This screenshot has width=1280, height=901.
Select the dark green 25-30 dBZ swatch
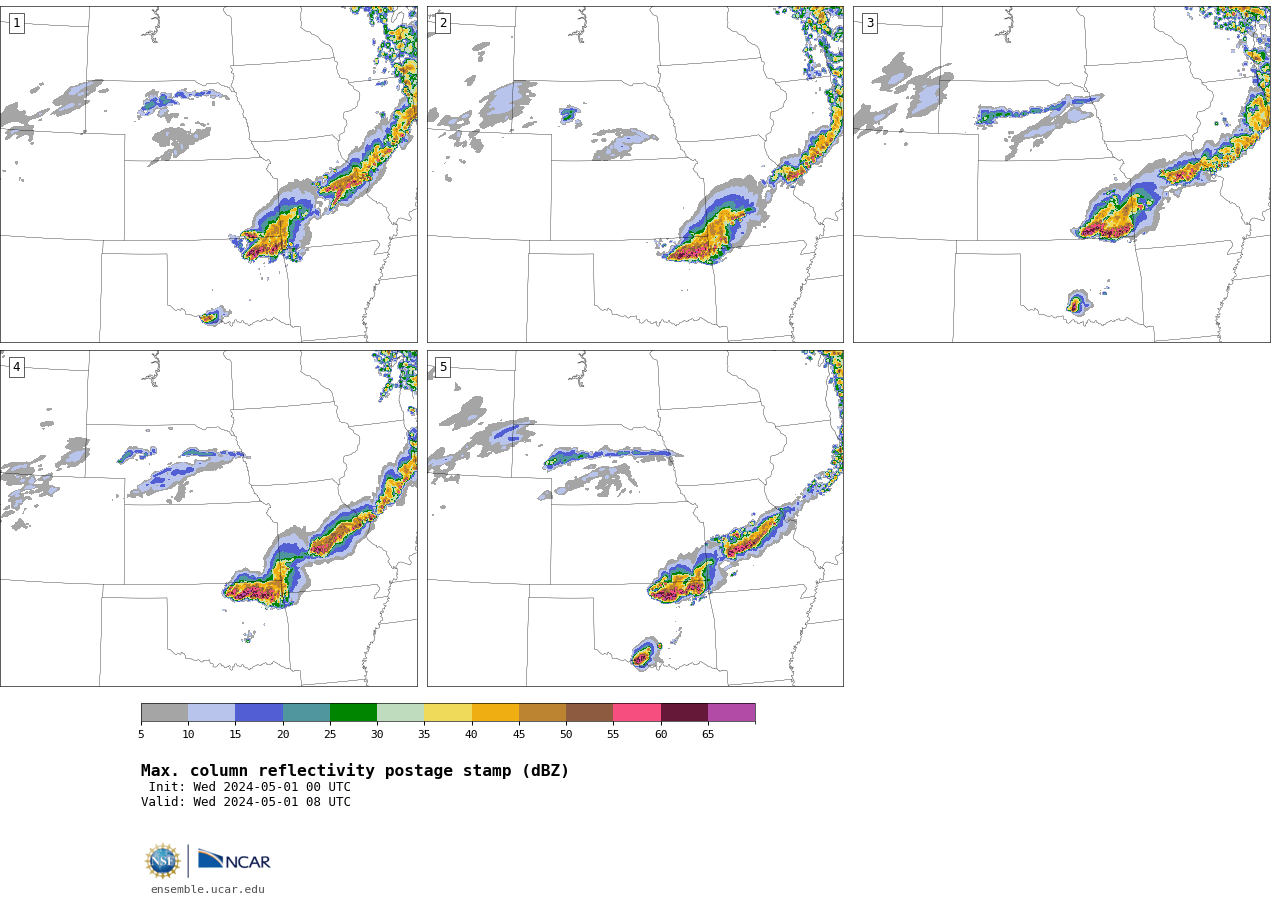[x=353, y=713]
